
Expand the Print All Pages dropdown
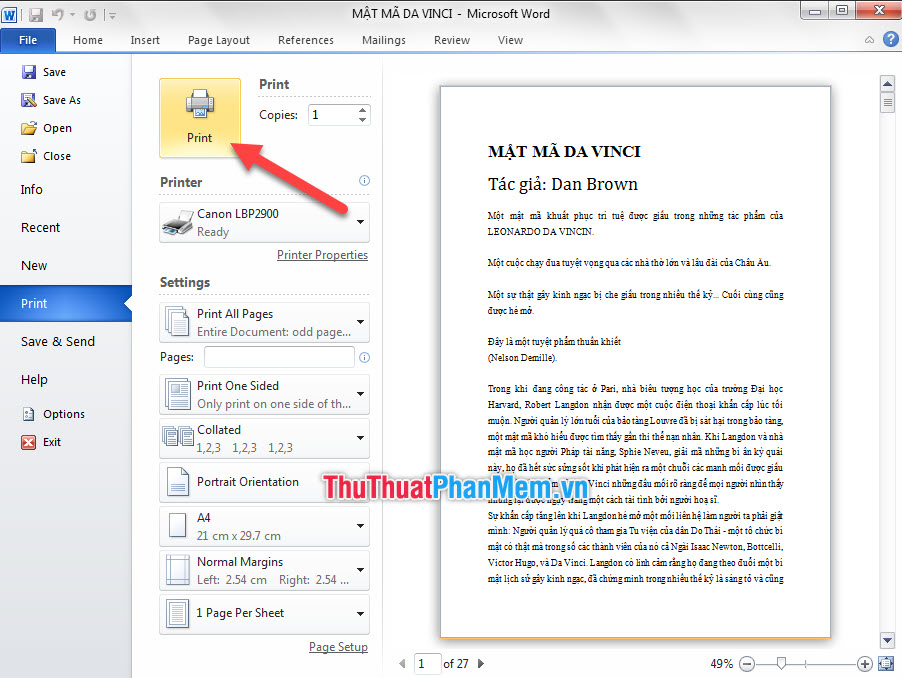[x=264, y=323]
